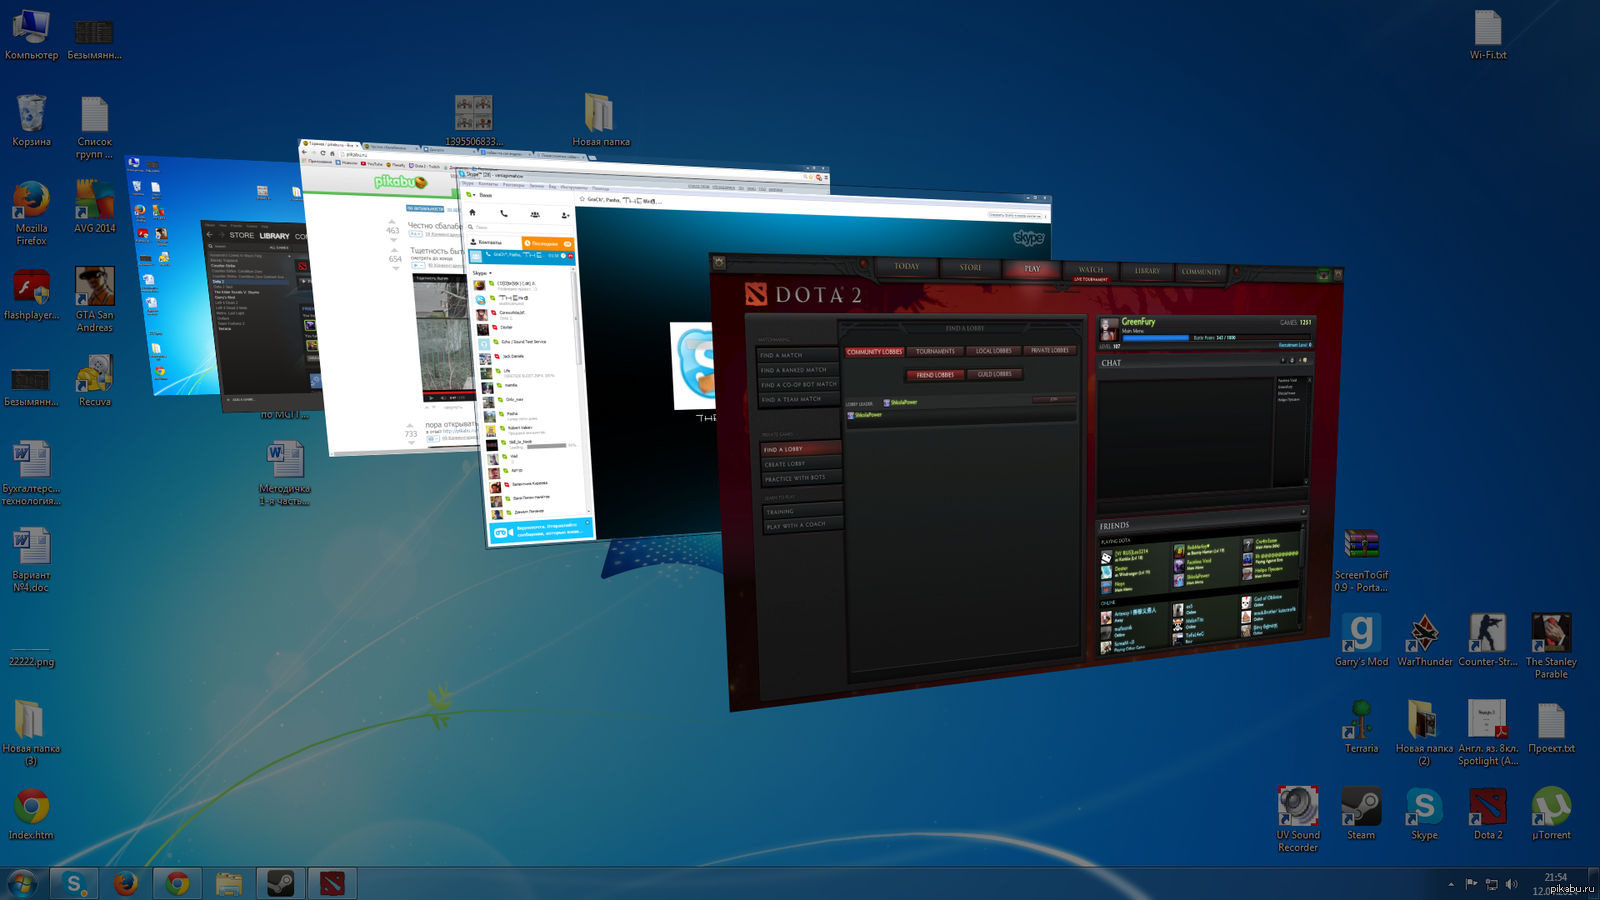The height and width of the screenshot is (900, 1600).
Task: Open the Корзина recycle bin icon
Action: [x=31, y=121]
